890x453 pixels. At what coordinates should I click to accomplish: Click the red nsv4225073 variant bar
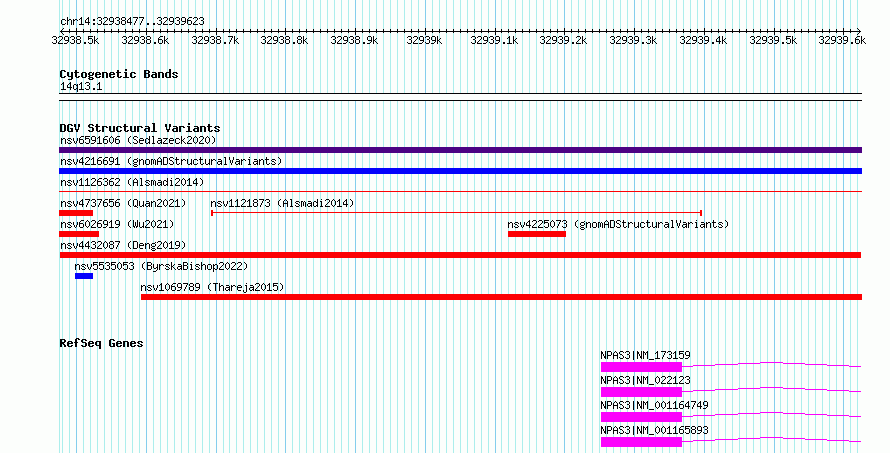[537, 234]
